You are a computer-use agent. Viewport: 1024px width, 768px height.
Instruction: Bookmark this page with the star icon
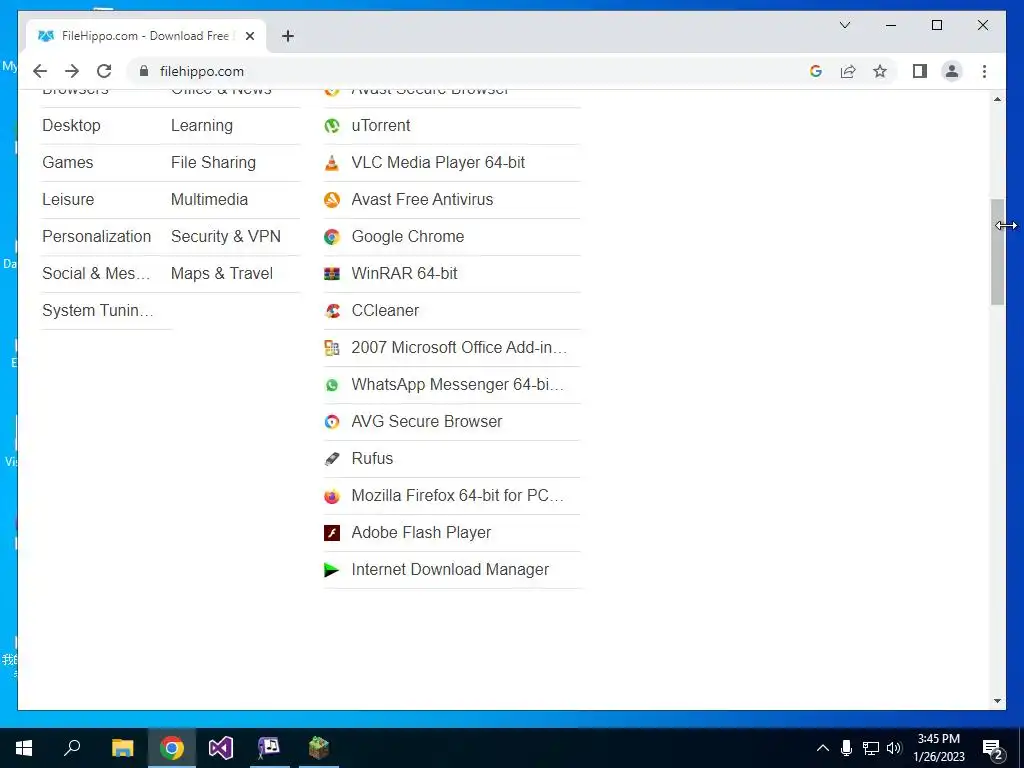[880, 71]
